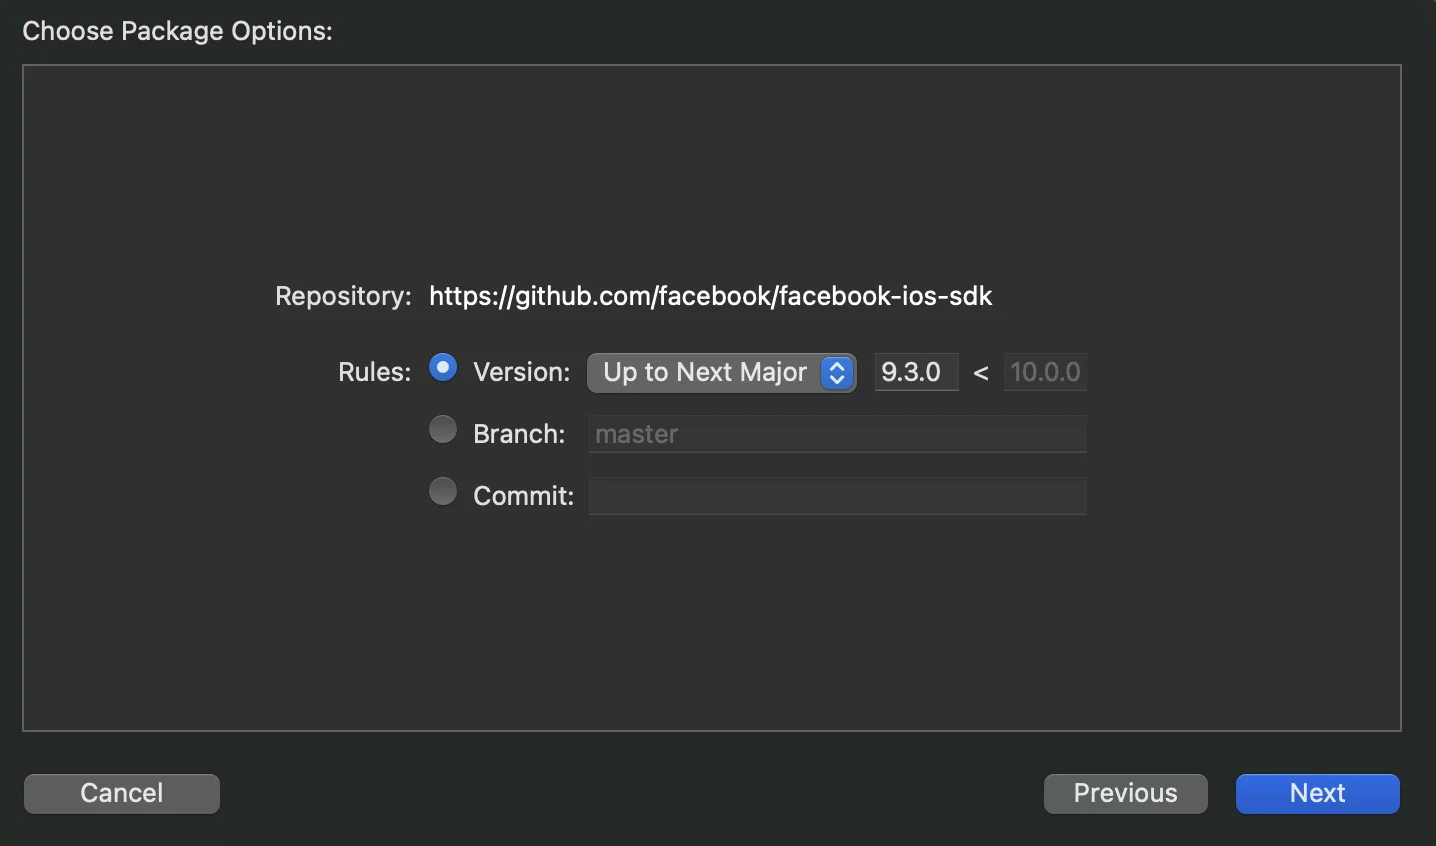Viewport: 1436px width, 846px height.
Task: Proceed with the Next button
Action: pyautogui.click(x=1318, y=793)
